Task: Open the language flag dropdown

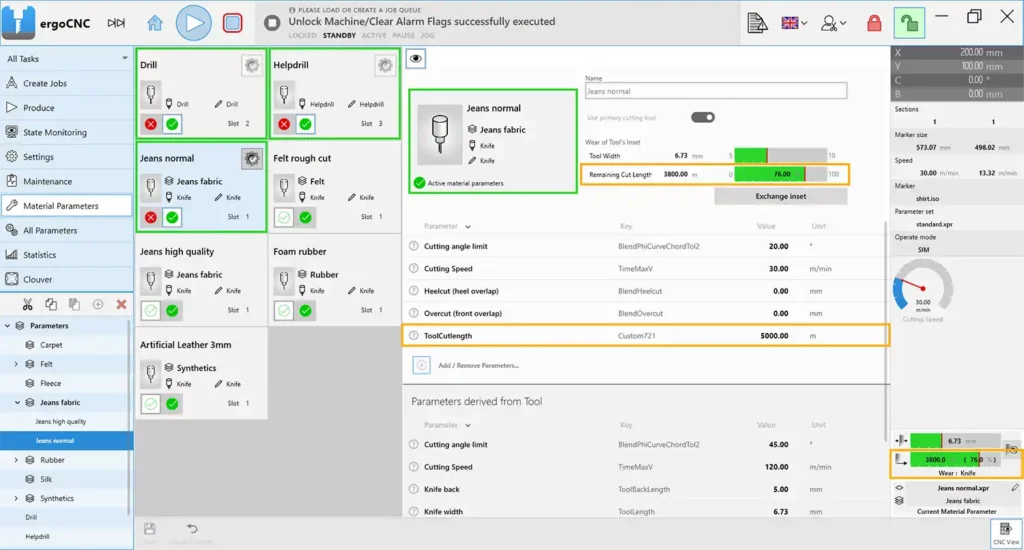Action: [x=794, y=23]
